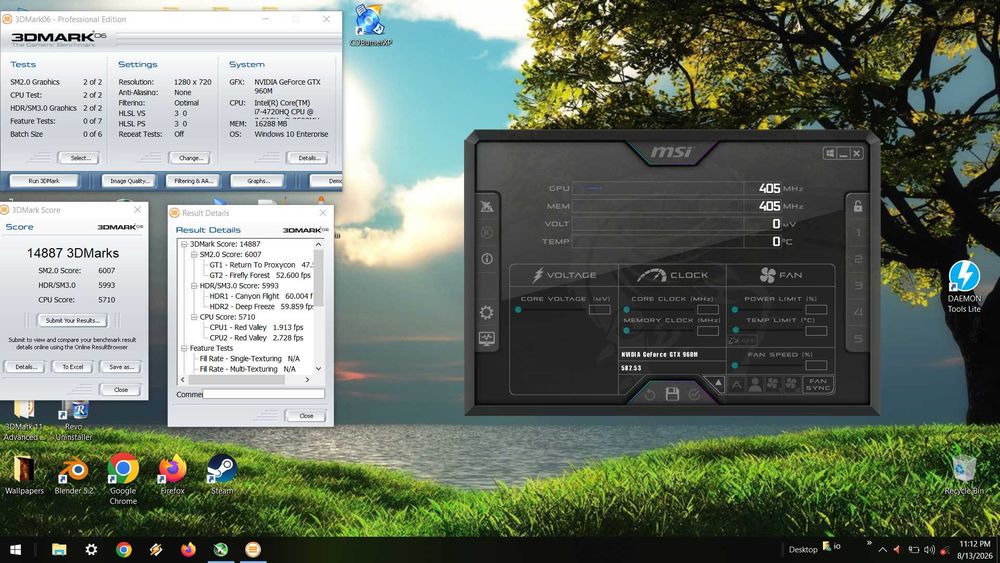The image size is (1000, 563).
Task: Expand Afterburner GPU selection arrow
Action: 718,383
